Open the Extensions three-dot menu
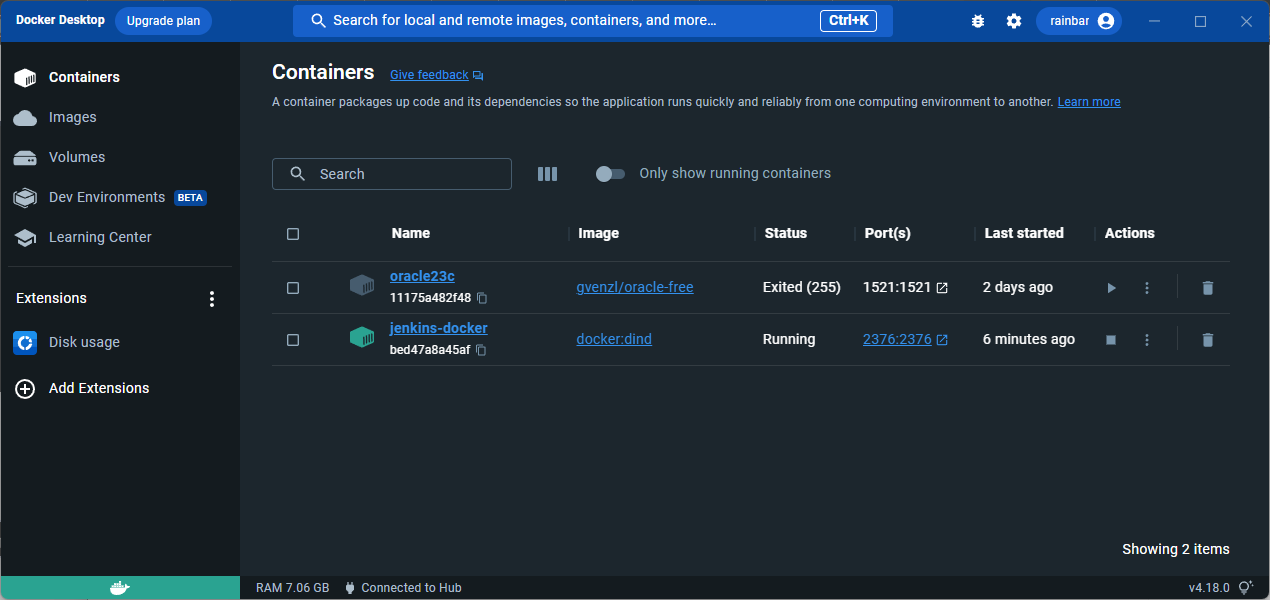The width and height of the screenshot is (1270, 600). tap(211, 298)
